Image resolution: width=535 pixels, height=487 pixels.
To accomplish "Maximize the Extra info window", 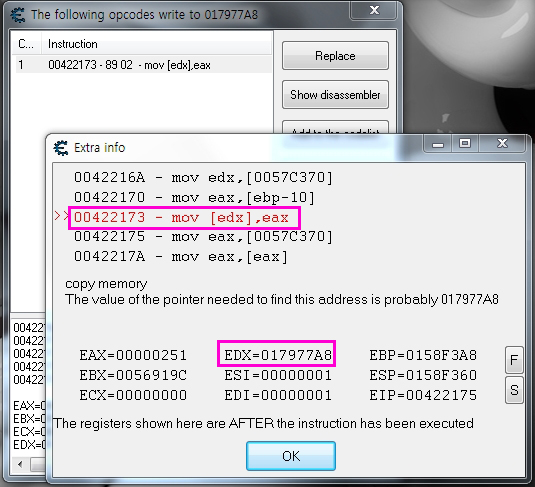I will pos(465,143).
